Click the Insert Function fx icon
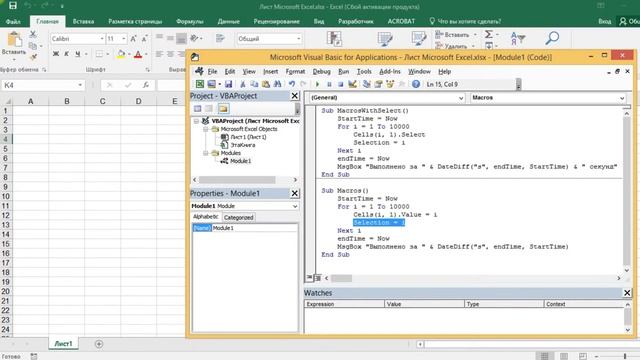This screenshot has width=640, height=360. point(145,85)
